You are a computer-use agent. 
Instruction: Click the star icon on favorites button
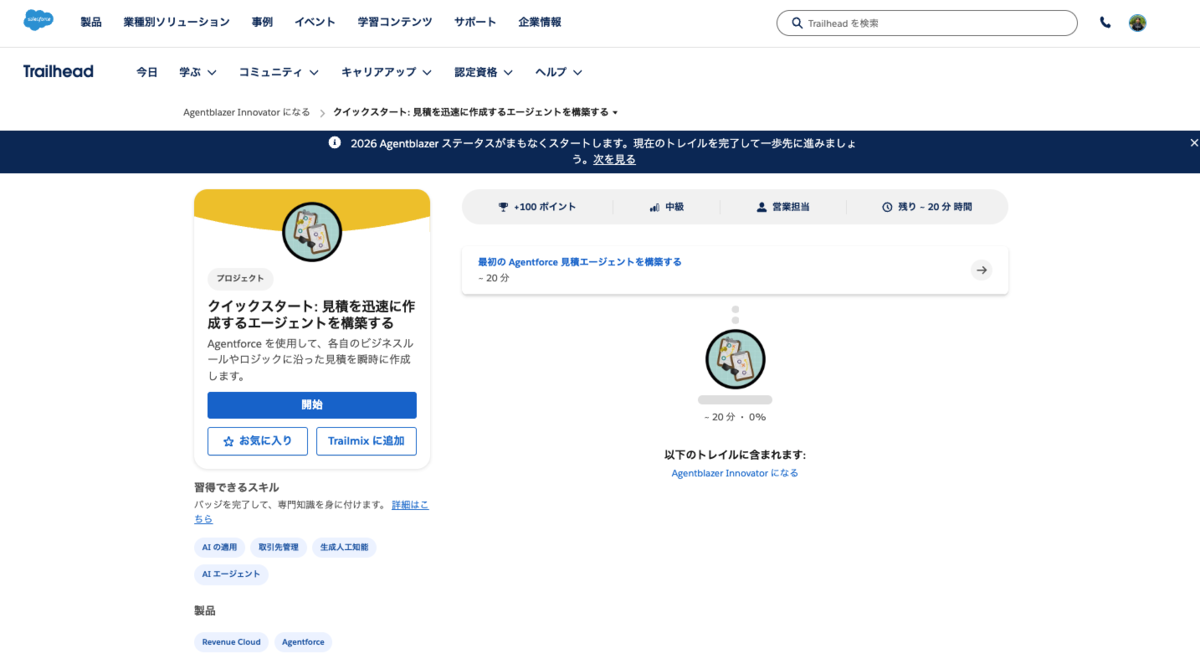[x=229, y=441]
